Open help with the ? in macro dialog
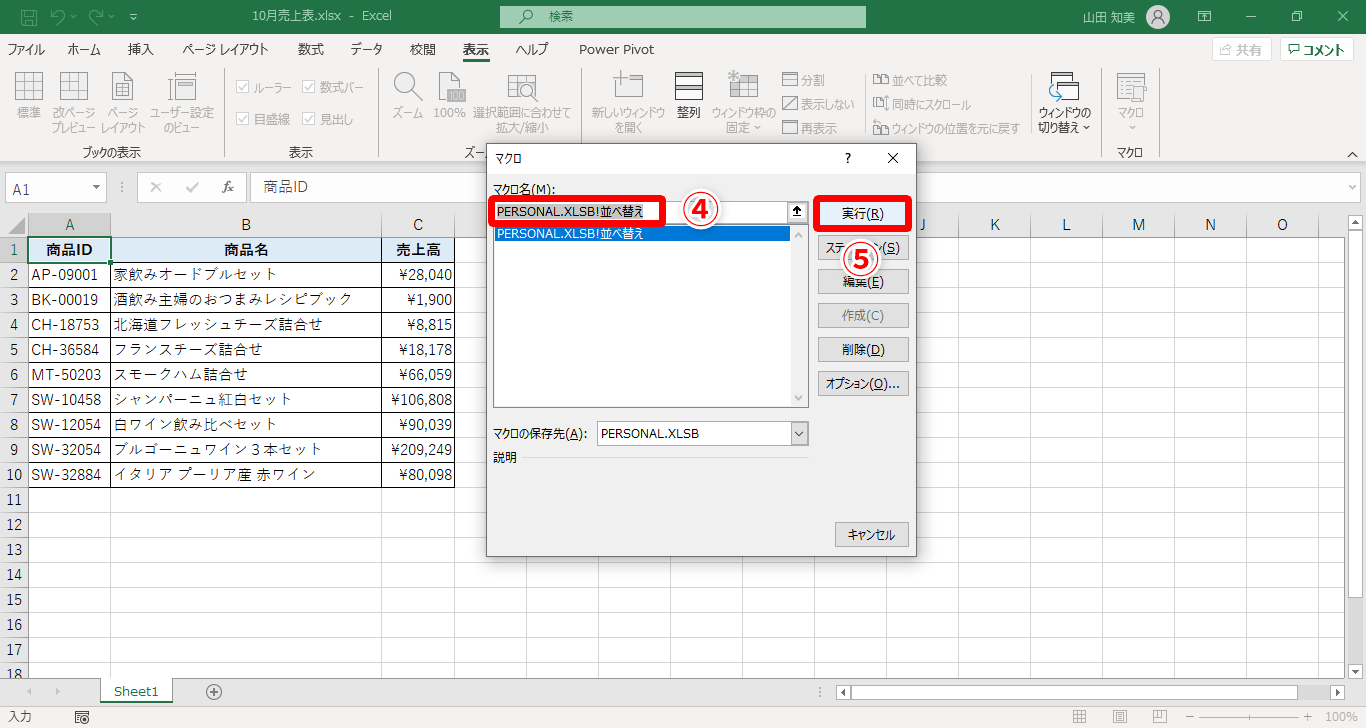This screenshot has height=728, width=1366. [848, 158]
